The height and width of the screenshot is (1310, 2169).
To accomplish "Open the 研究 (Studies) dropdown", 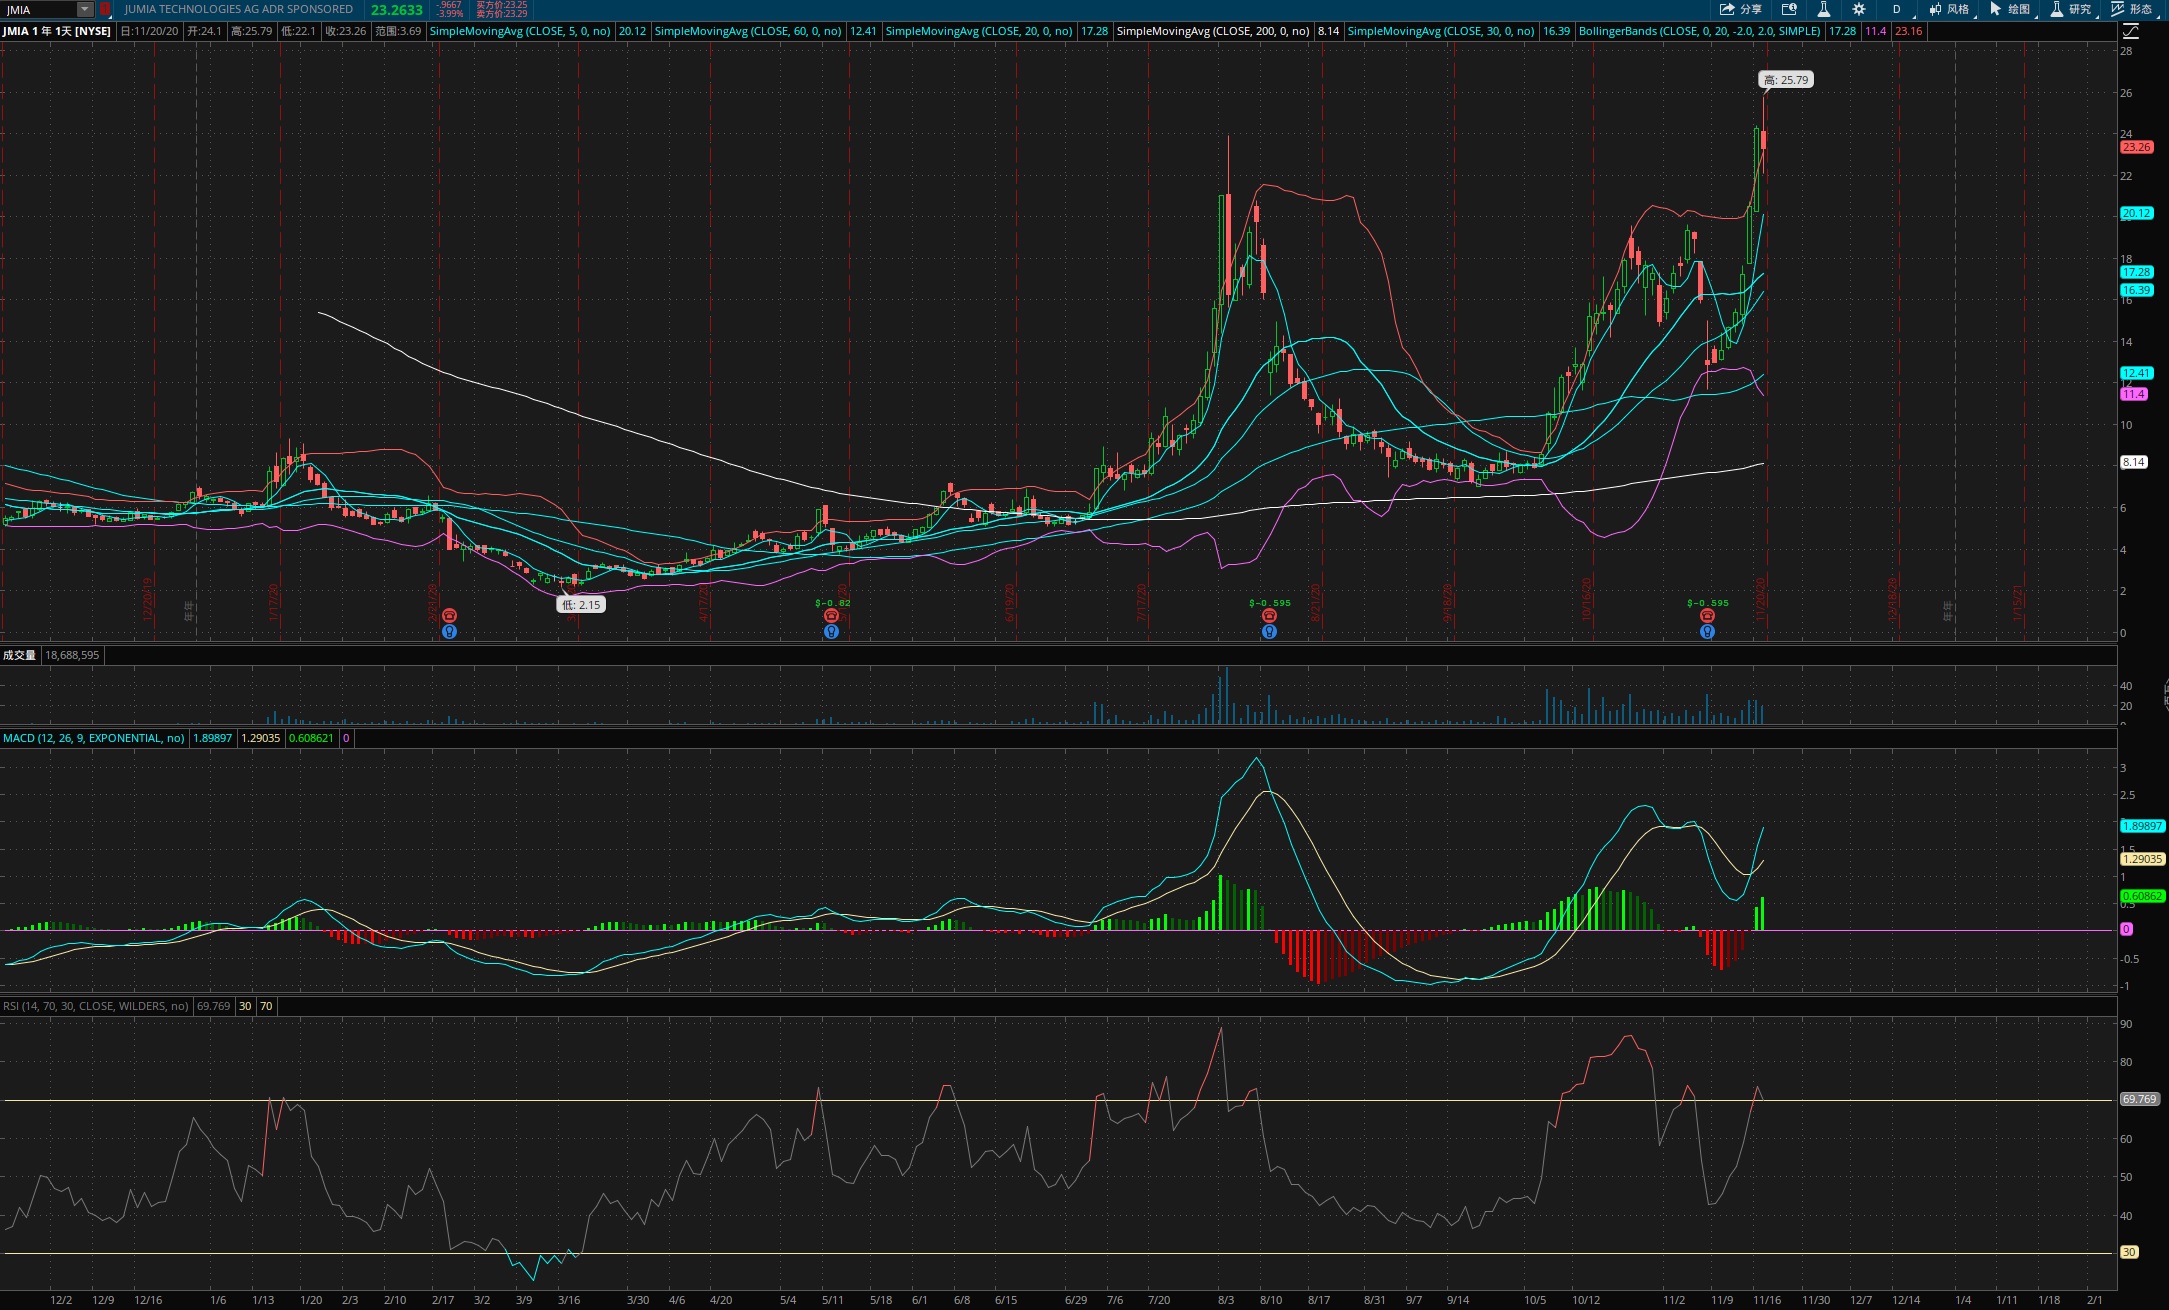I will point(2072,9).
